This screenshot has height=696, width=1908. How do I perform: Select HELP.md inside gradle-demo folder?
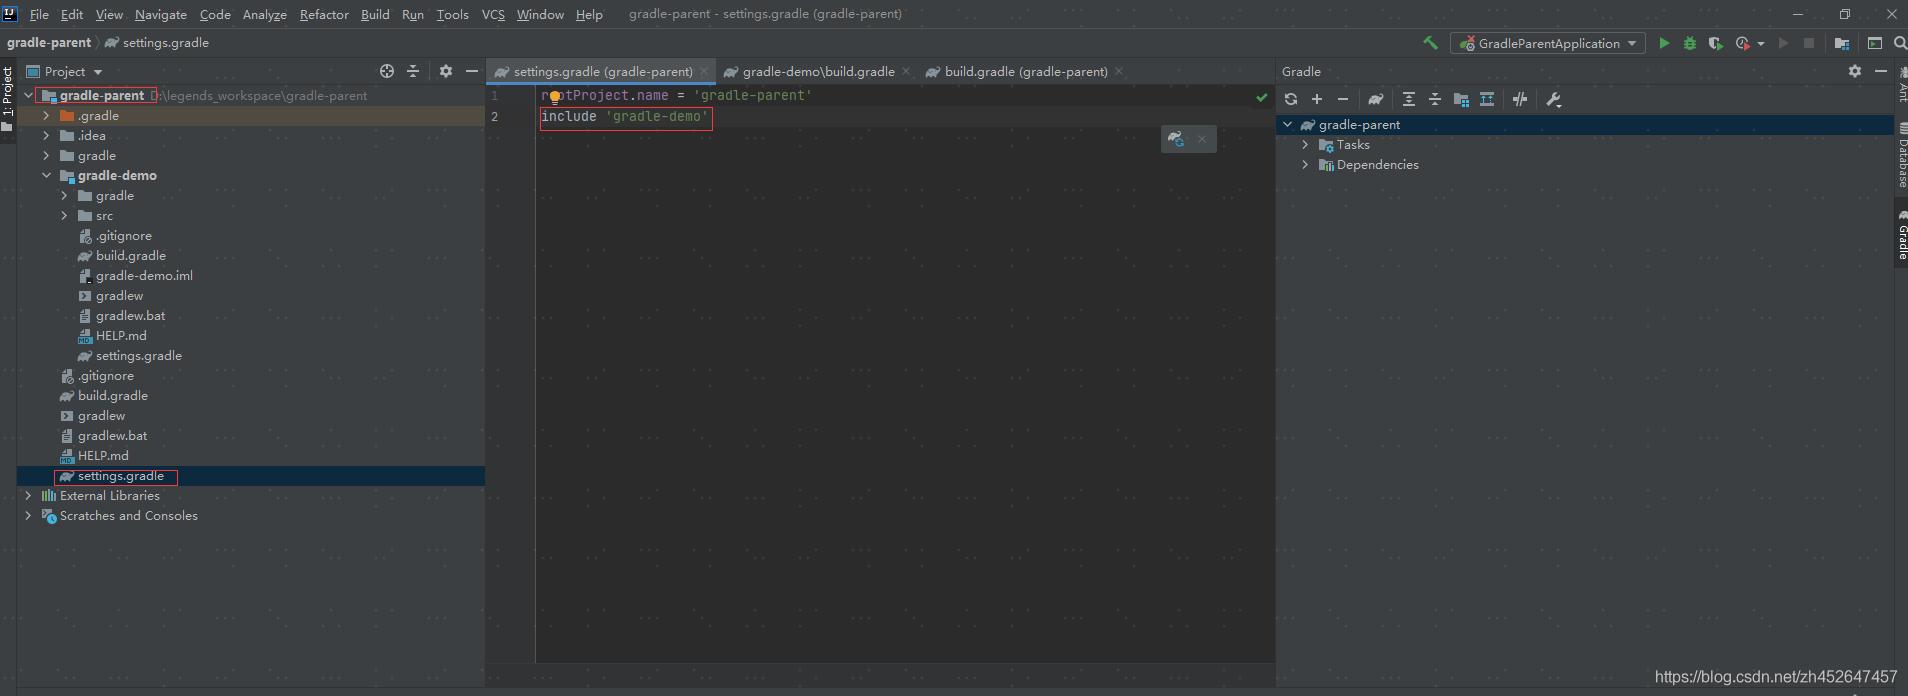(x=120, y=336)
